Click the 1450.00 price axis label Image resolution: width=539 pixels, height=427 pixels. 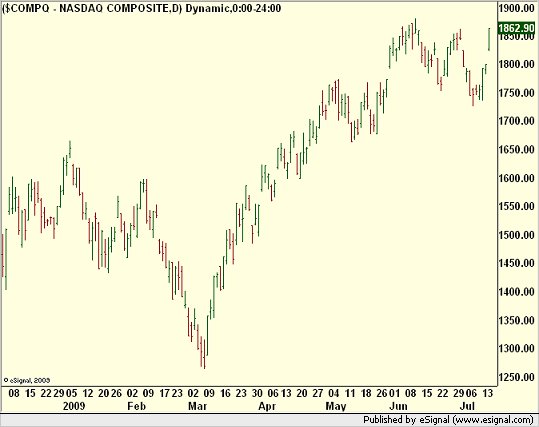517,263
